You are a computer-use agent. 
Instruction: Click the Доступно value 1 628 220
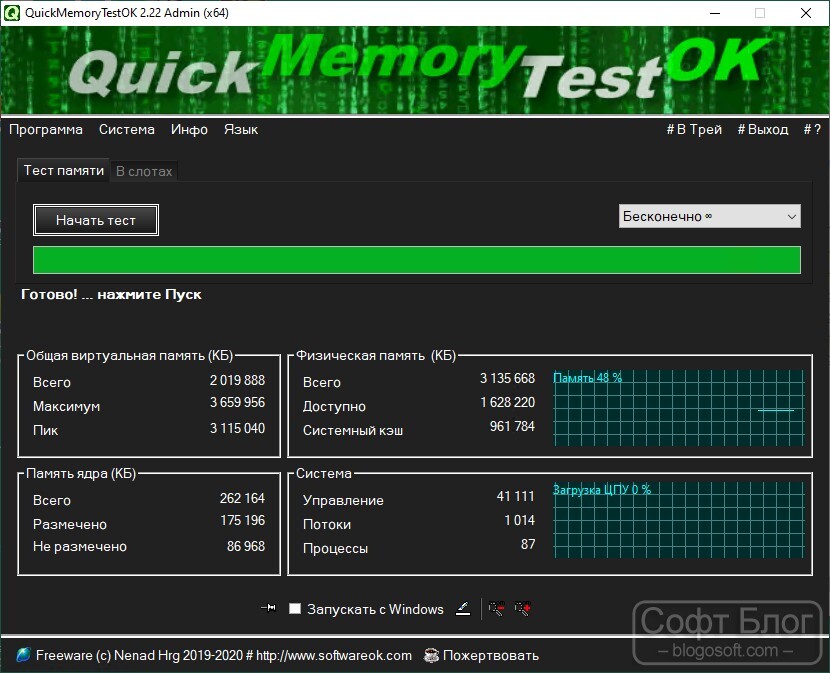coord(507,402)
